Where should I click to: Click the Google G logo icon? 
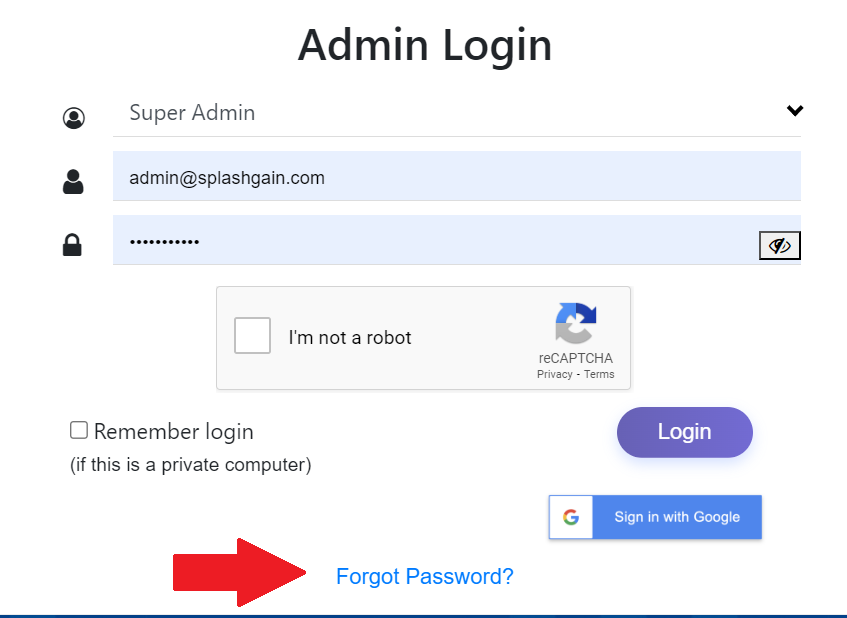[571, 517]
